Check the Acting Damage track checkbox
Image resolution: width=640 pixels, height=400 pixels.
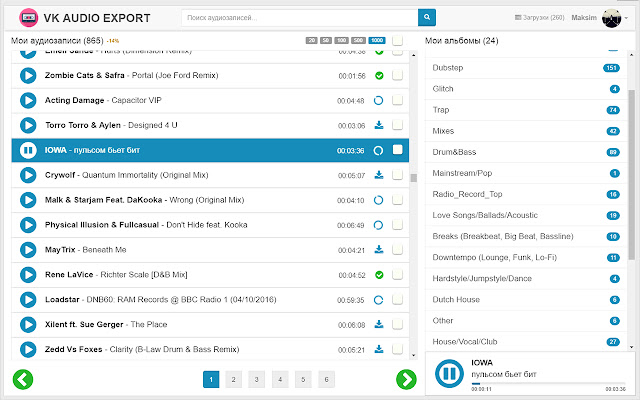pyautogui.click(x=397, y=100)
